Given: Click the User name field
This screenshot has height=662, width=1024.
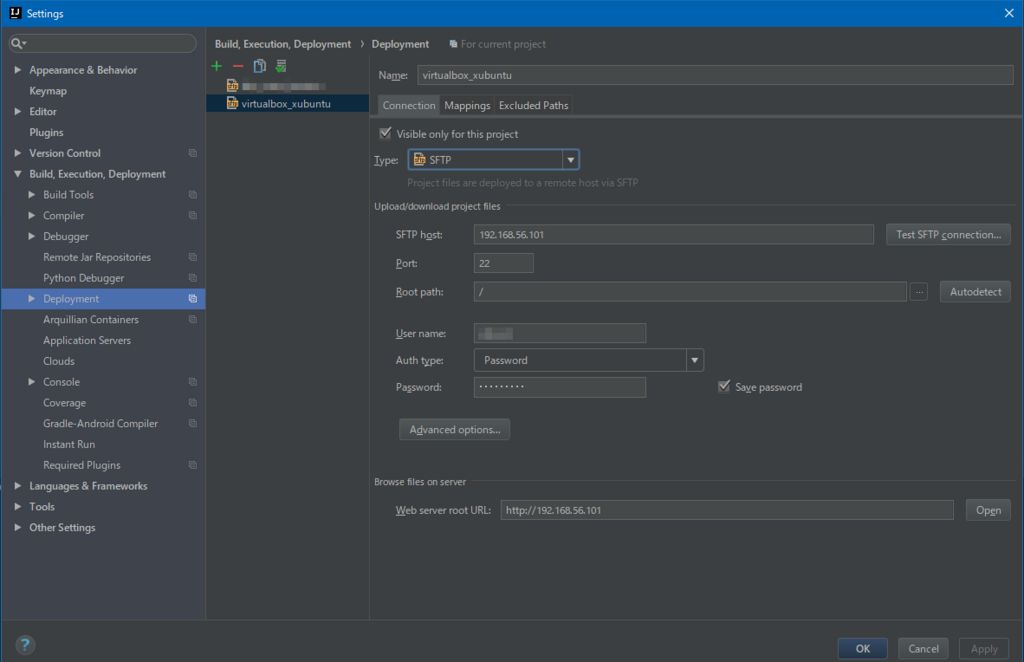Looking at the screenshot, I should point(560,334).
